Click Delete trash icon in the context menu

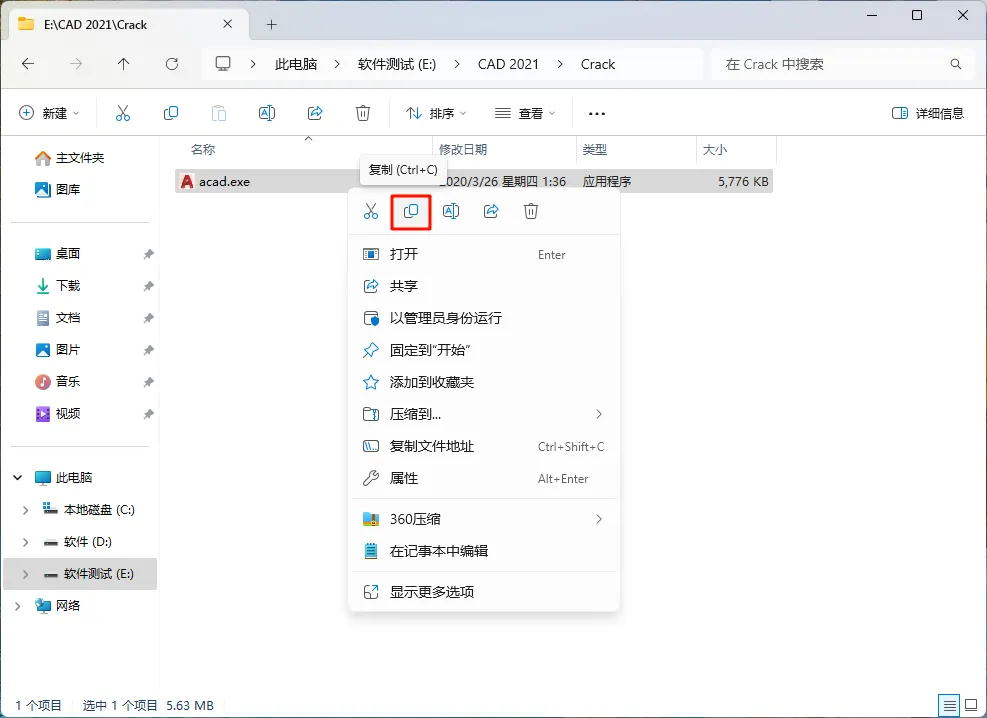tap(531, 211)
